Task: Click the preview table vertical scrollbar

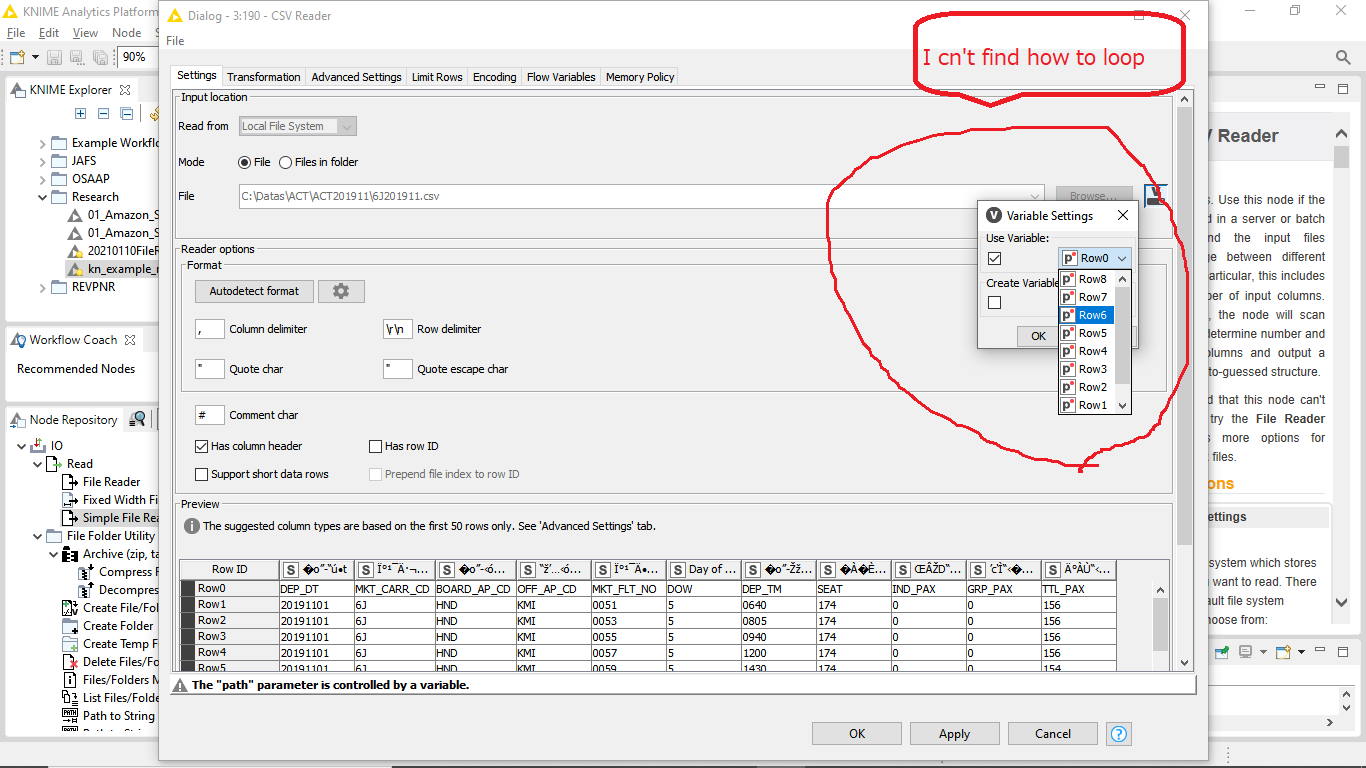Action: tap(1160, 626)
